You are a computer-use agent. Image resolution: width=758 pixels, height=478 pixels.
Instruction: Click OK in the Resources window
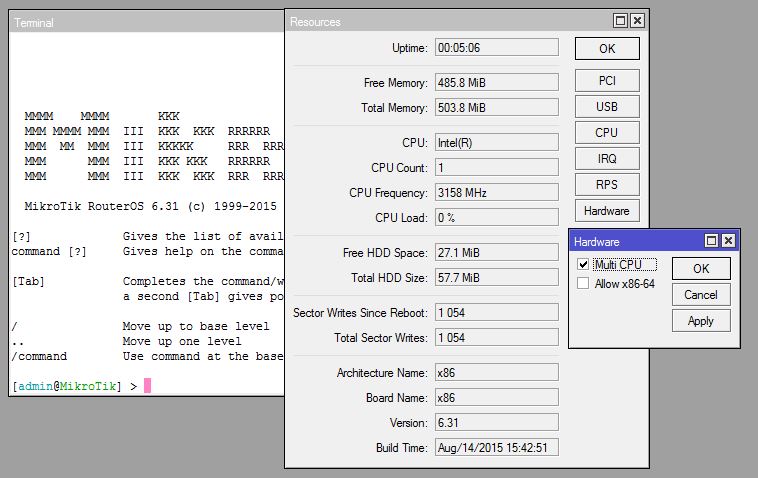pyautogui.click(x=607, y=48)
